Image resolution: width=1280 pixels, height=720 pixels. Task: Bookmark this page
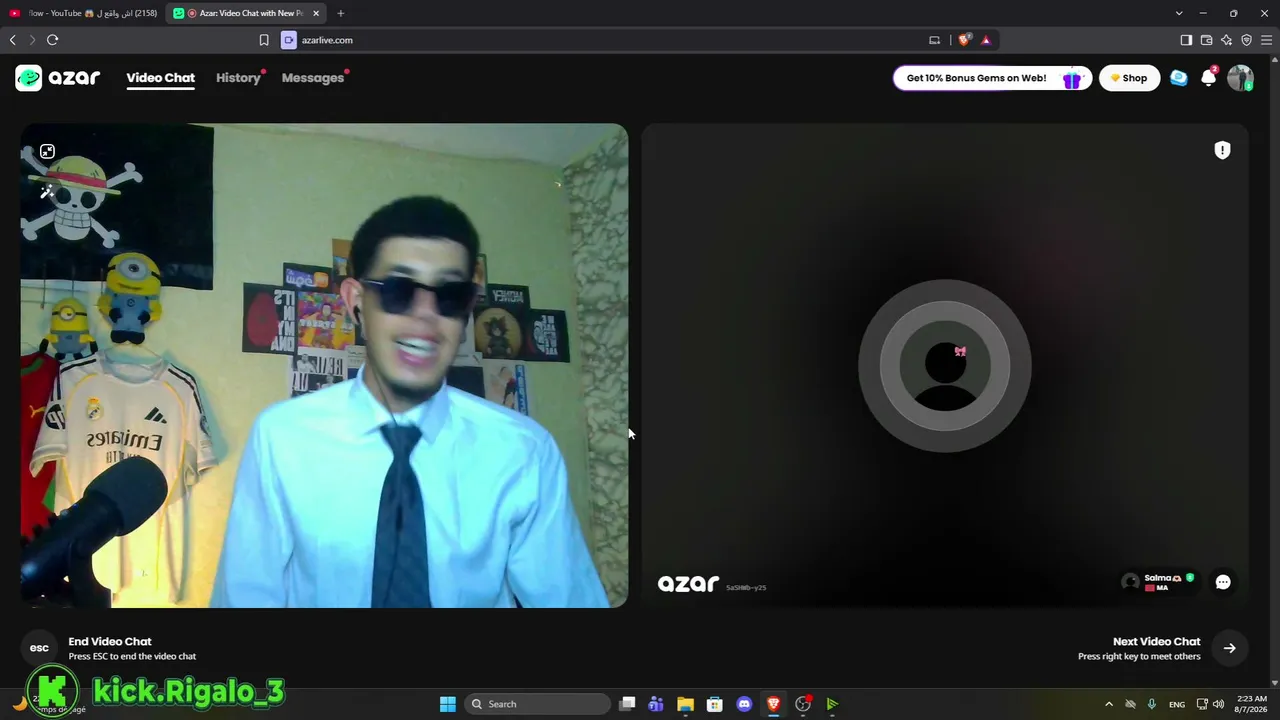(264, 40)
